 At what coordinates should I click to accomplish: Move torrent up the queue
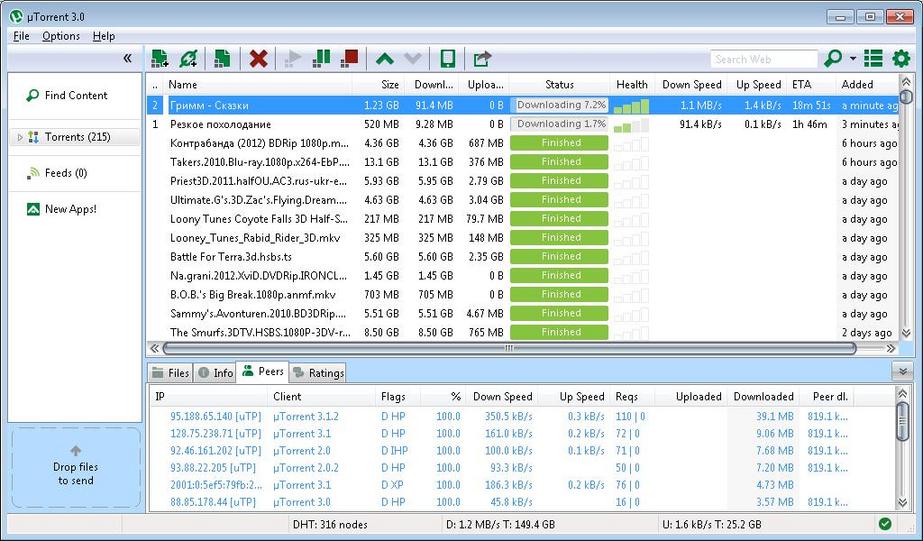(384, 58)
